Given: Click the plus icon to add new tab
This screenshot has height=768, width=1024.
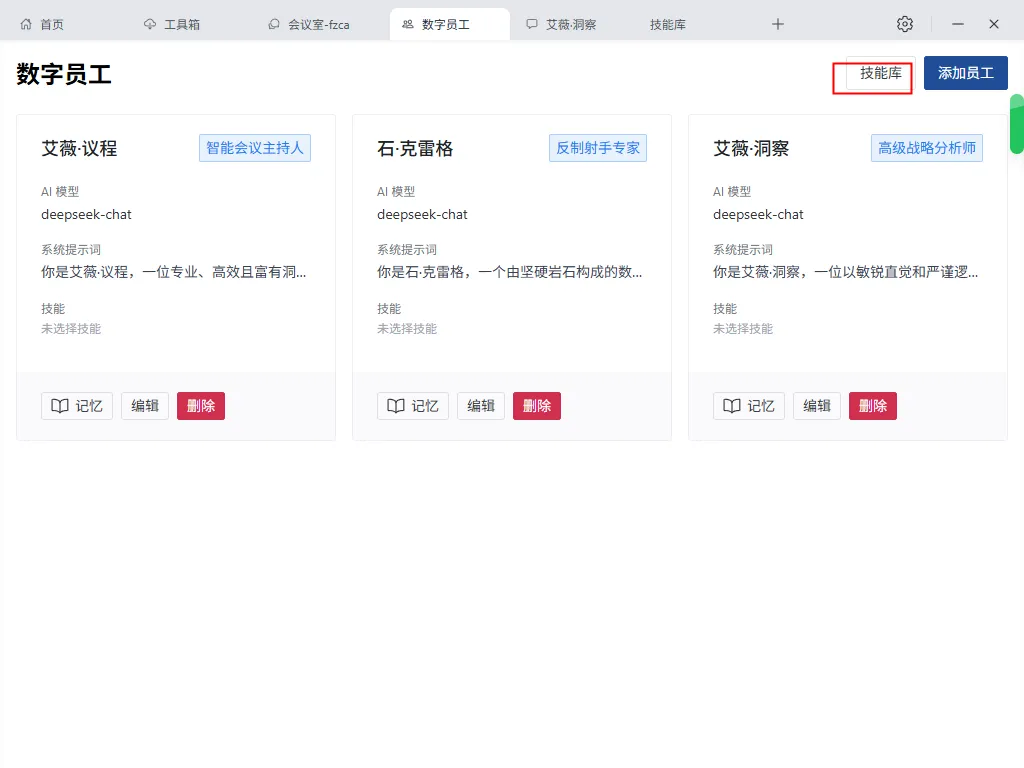Looking at the screenshot, I should pos(778,23).
